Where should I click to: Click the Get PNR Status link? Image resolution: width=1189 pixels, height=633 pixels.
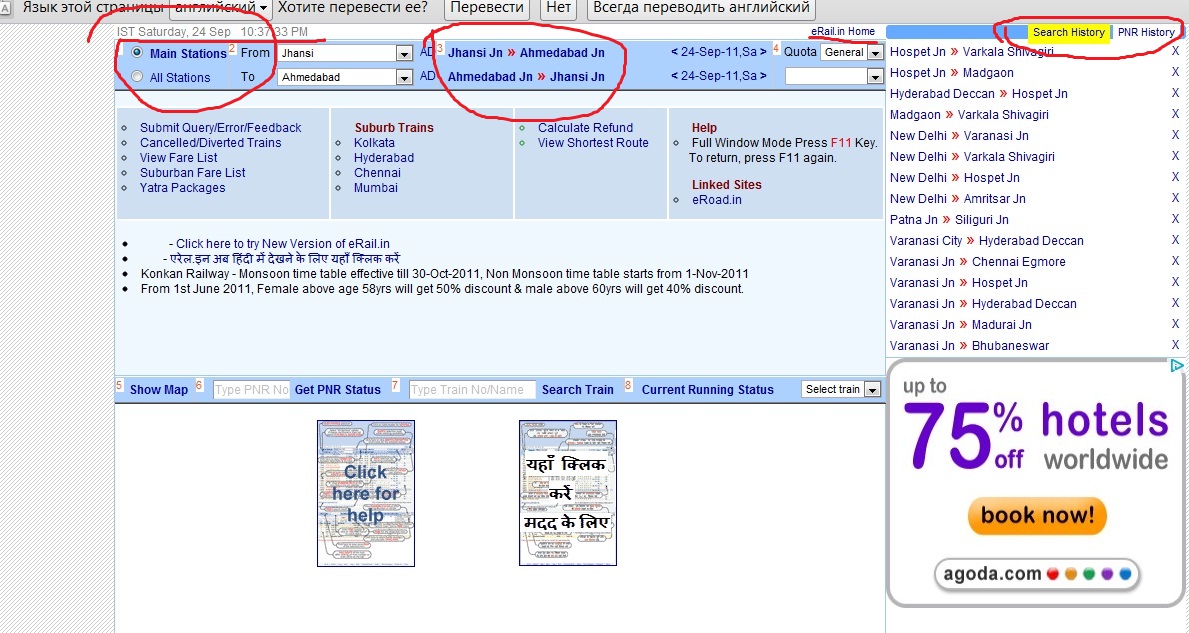[x=338, y=390]
